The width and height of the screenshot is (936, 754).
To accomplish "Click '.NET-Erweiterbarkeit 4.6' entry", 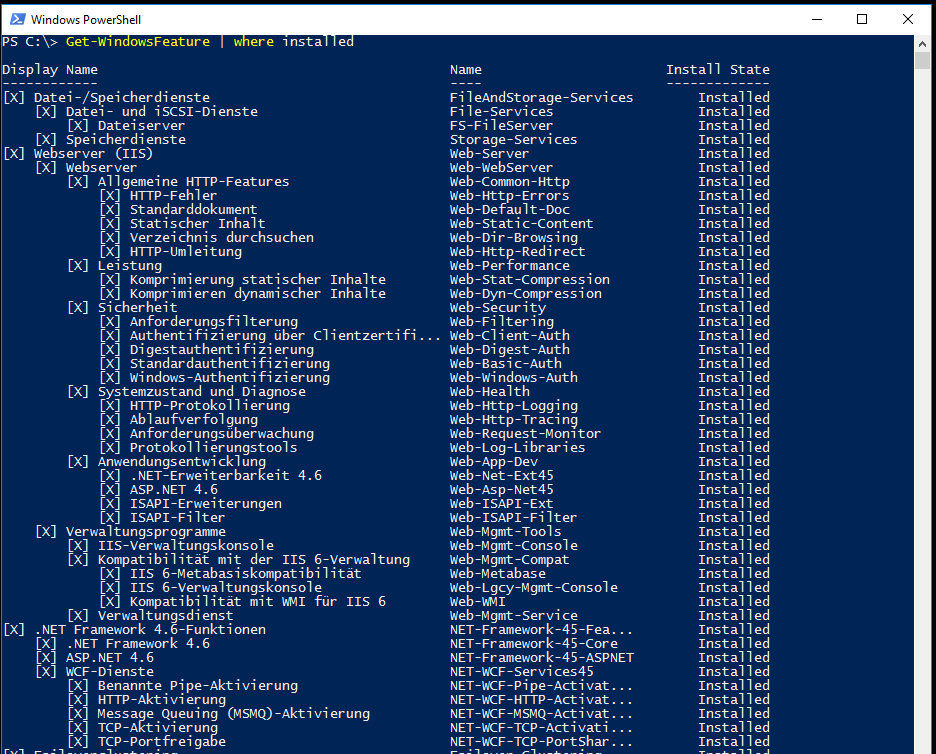I will click(x=226, y=476).
